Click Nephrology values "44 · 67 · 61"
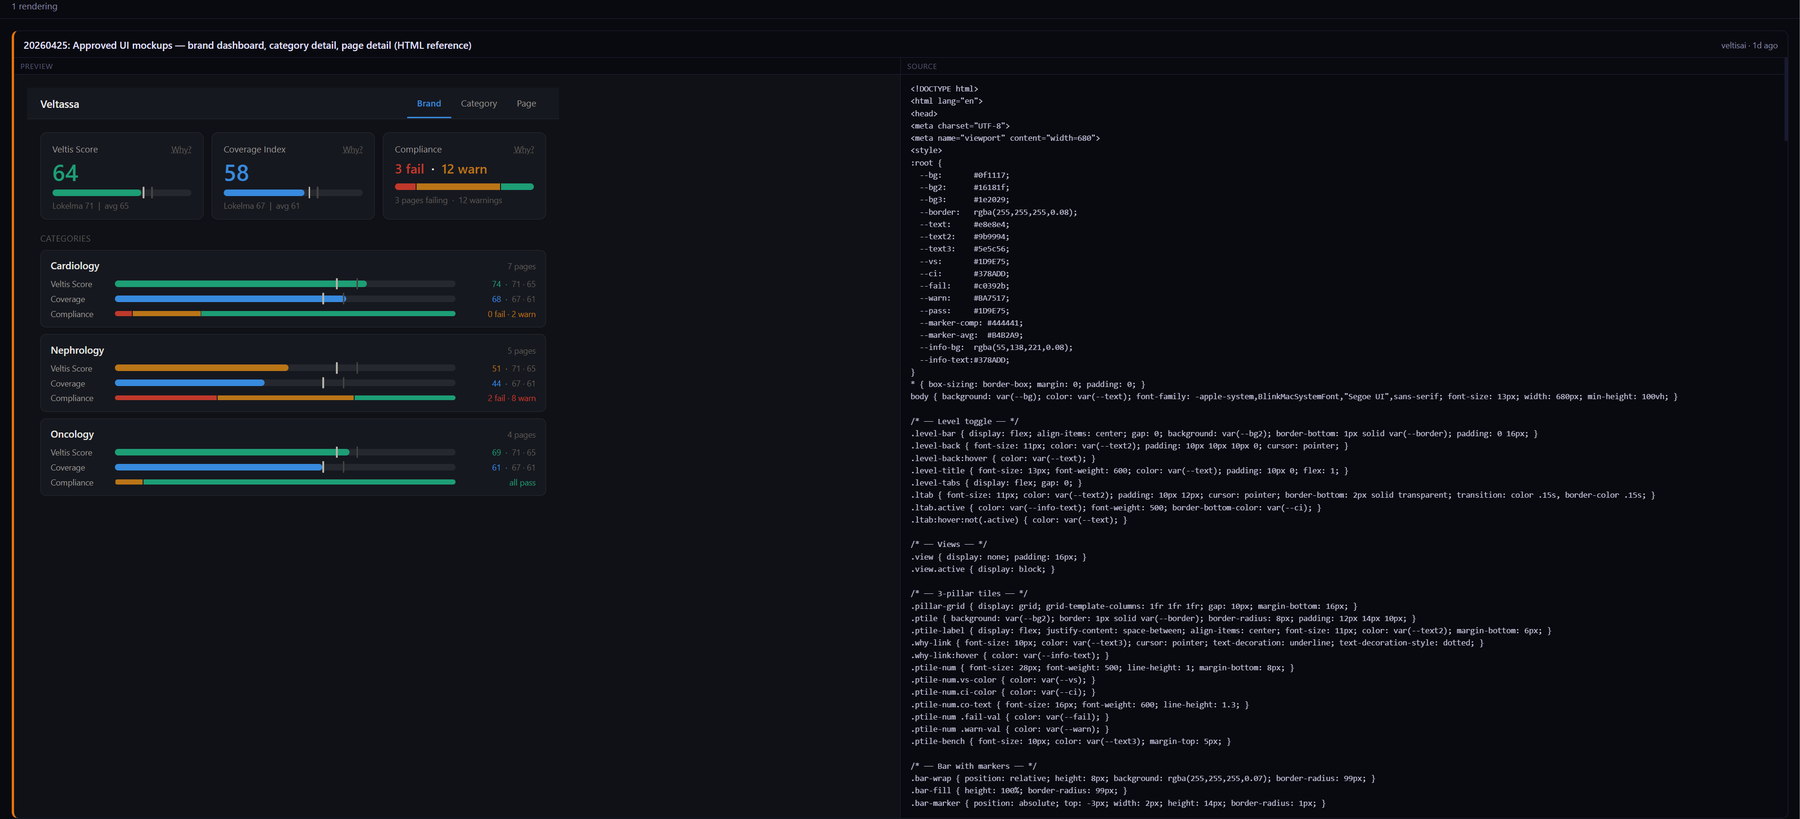Image resolution: width=1800 pixels, height=819 pixels. tap(513, 383)
